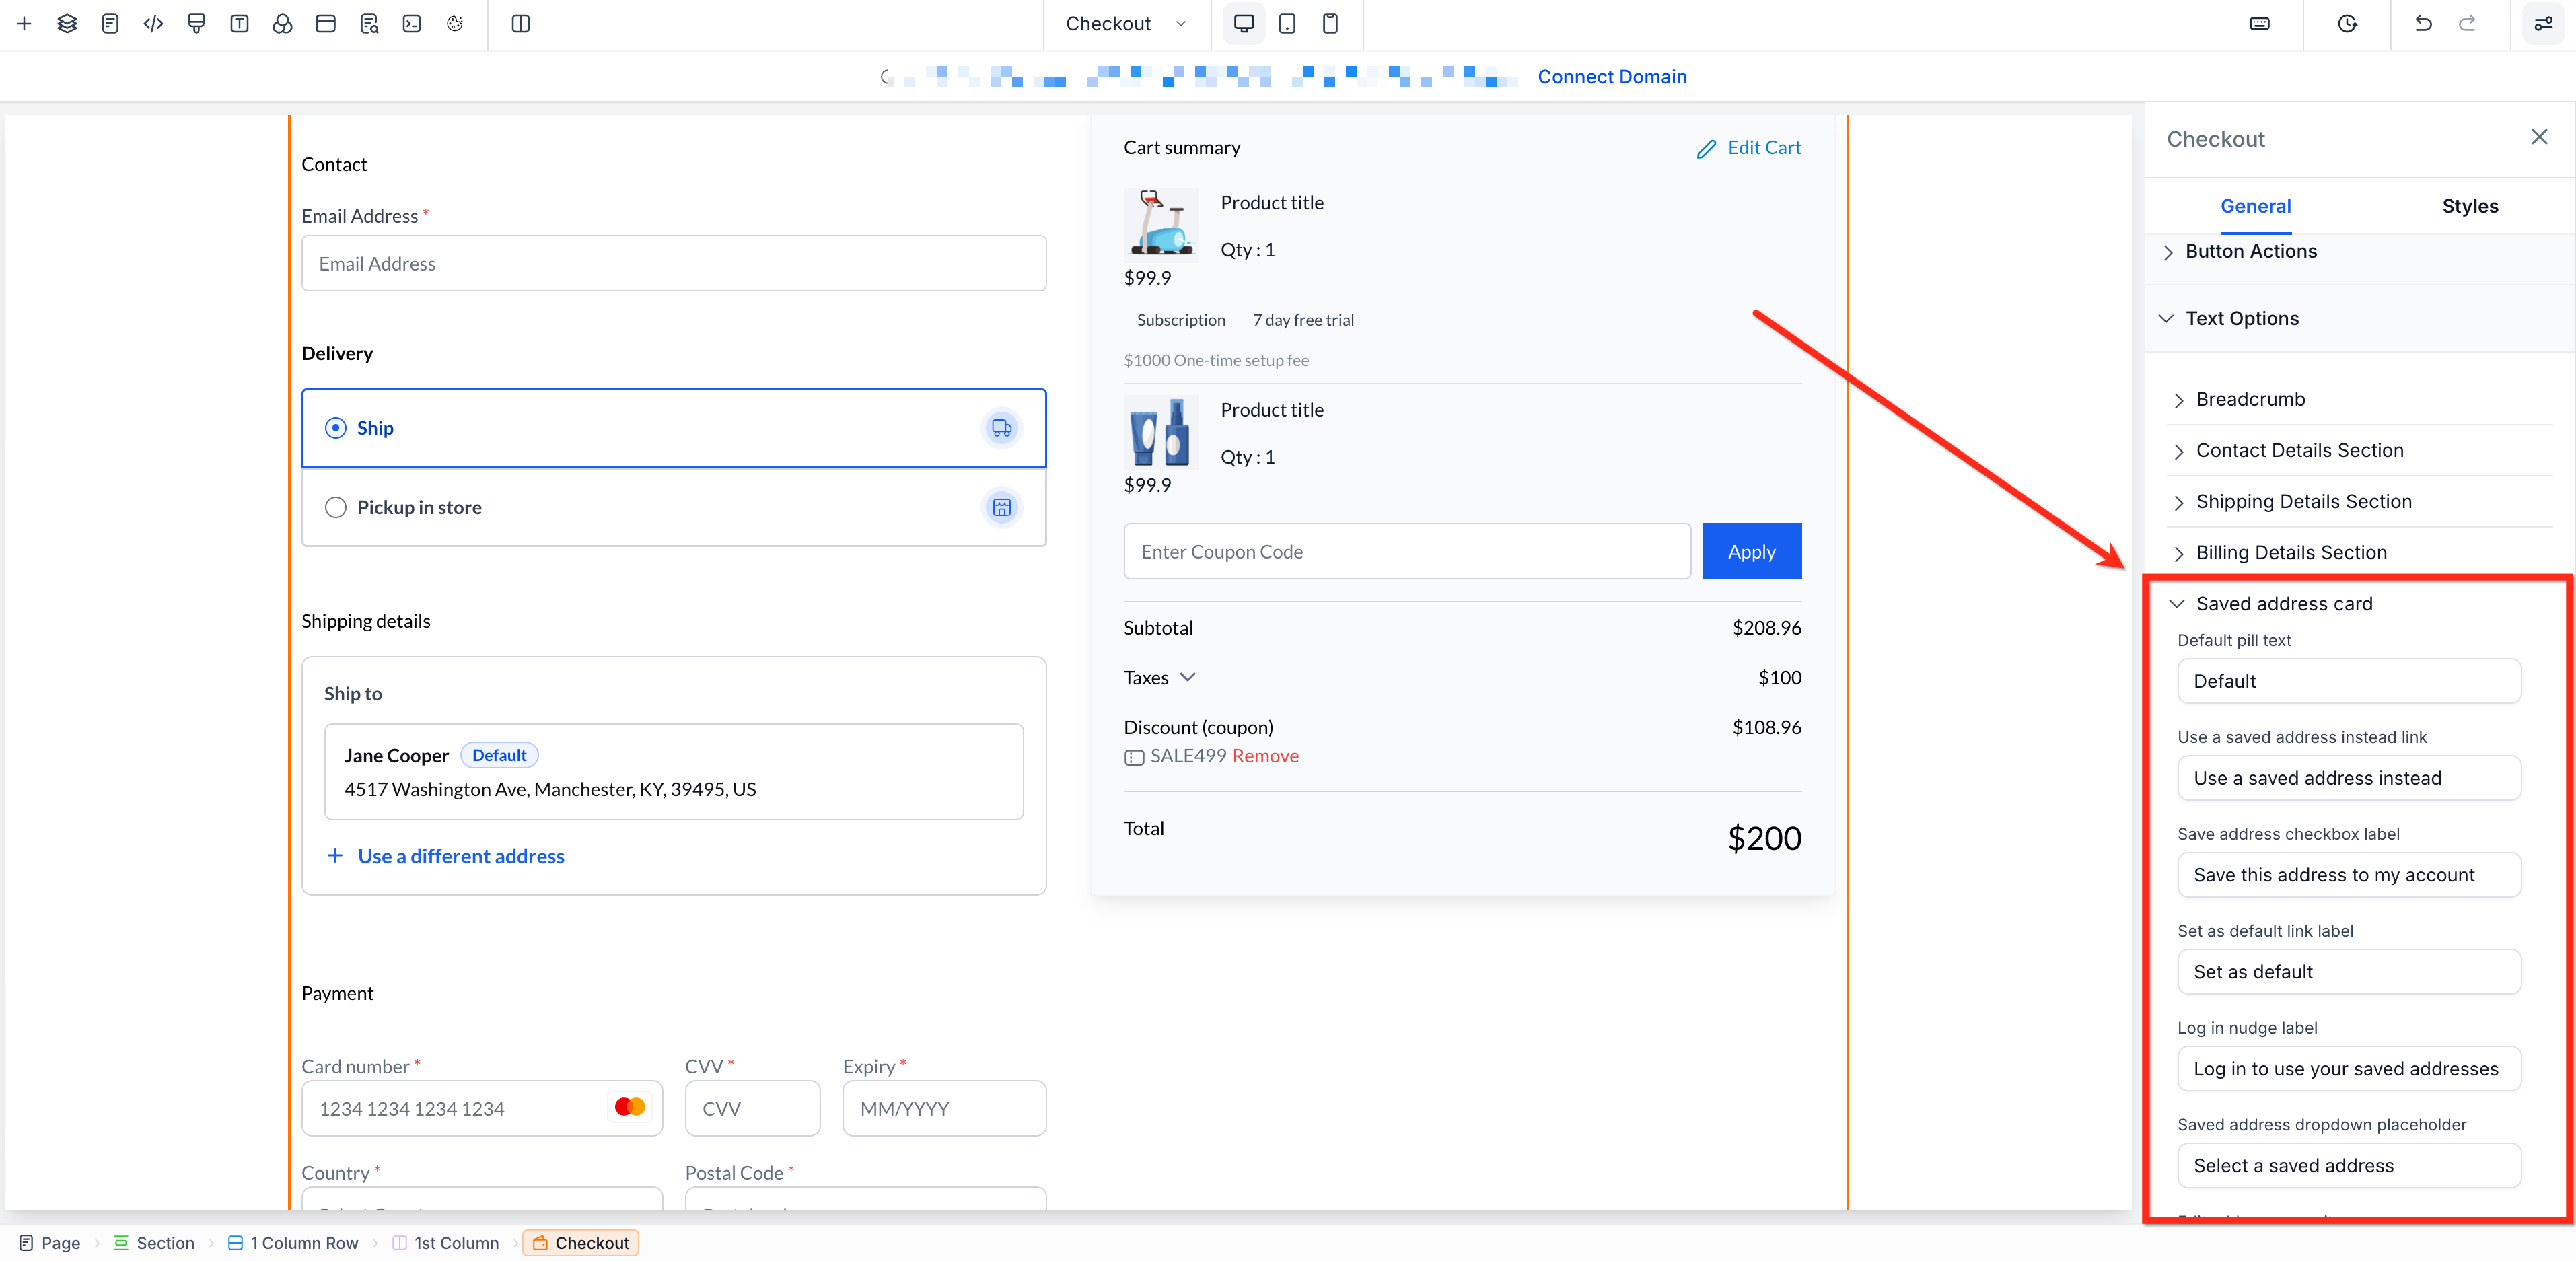Open the layers panel icon
The width and height of the screenshot is (2576, 1261).
tap(67, 23)
